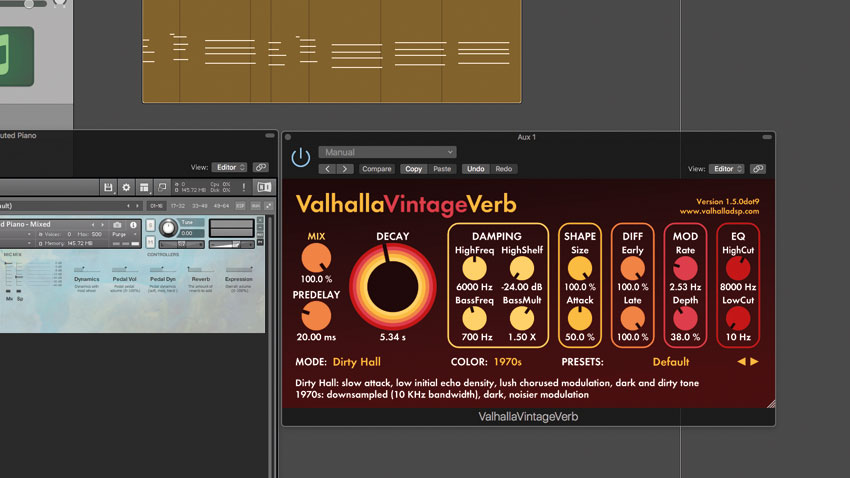The width and height of the screenshot is (850, 478).
Task: Click the instrument info icon
Action: pyautogui.click(x=133, y=224)
